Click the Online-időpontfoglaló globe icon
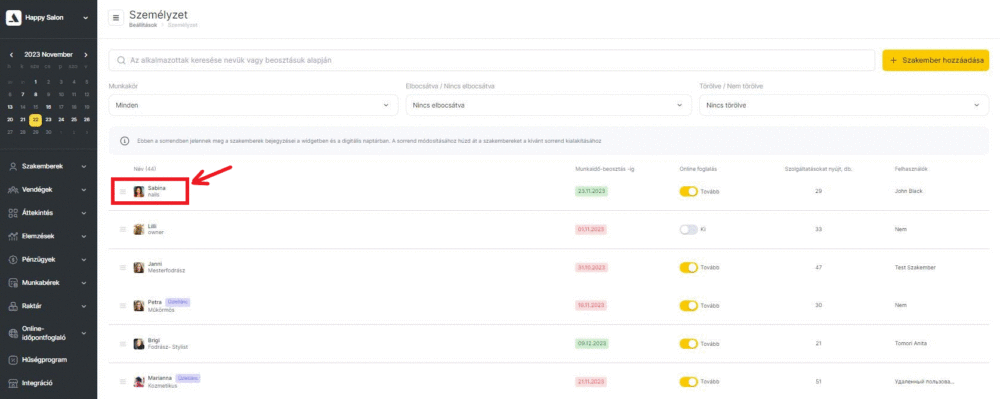The width and height of the screenshot is (1000, 399). coord(13,333)
